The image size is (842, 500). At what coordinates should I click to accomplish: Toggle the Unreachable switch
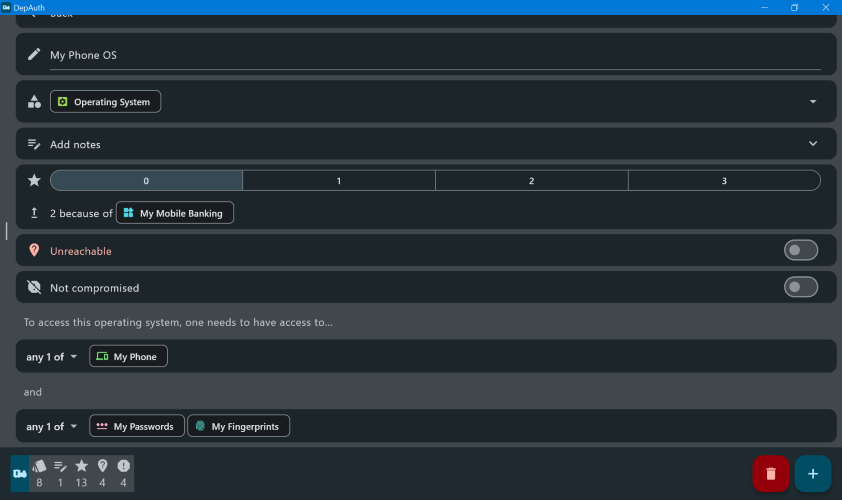[801, 250]
